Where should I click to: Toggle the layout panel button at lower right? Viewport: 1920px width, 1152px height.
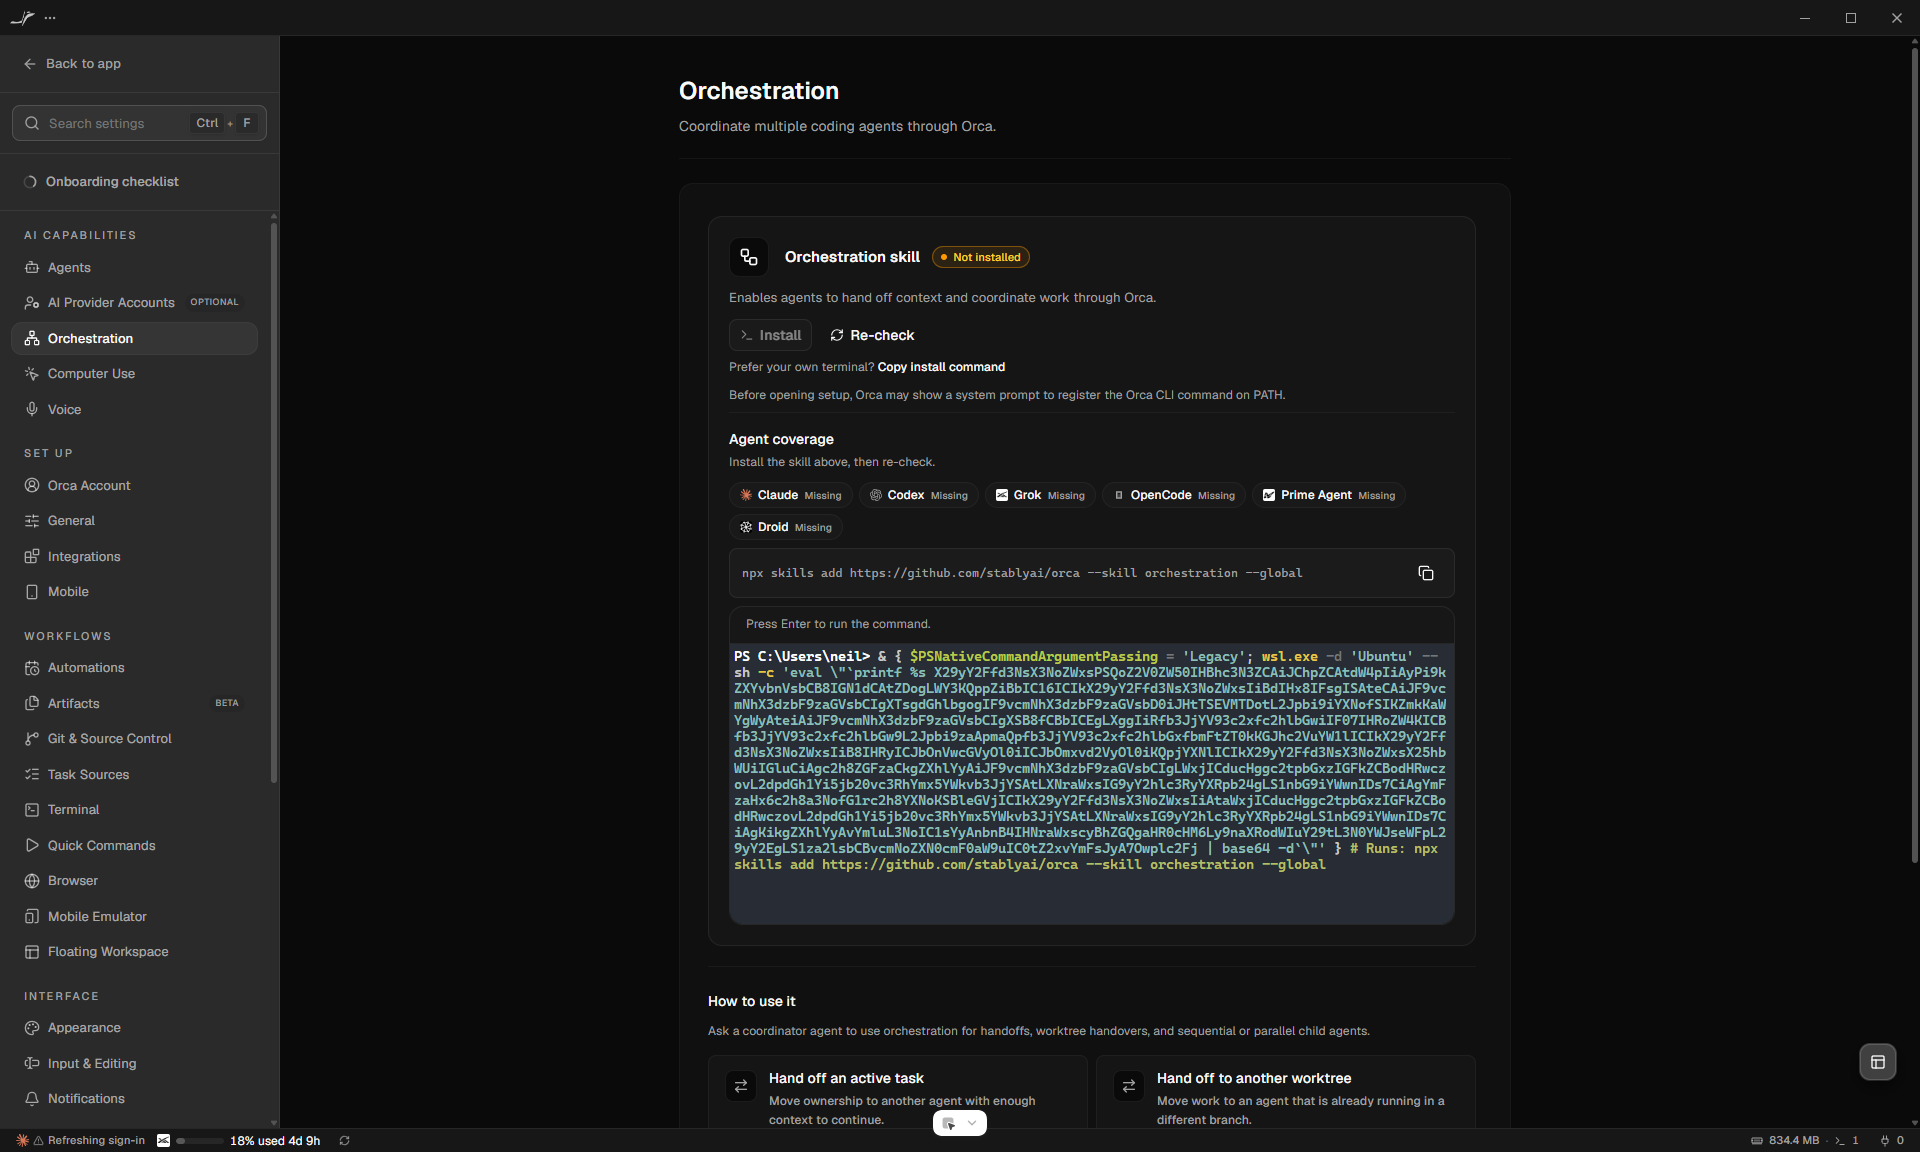pos(1877,1062)
